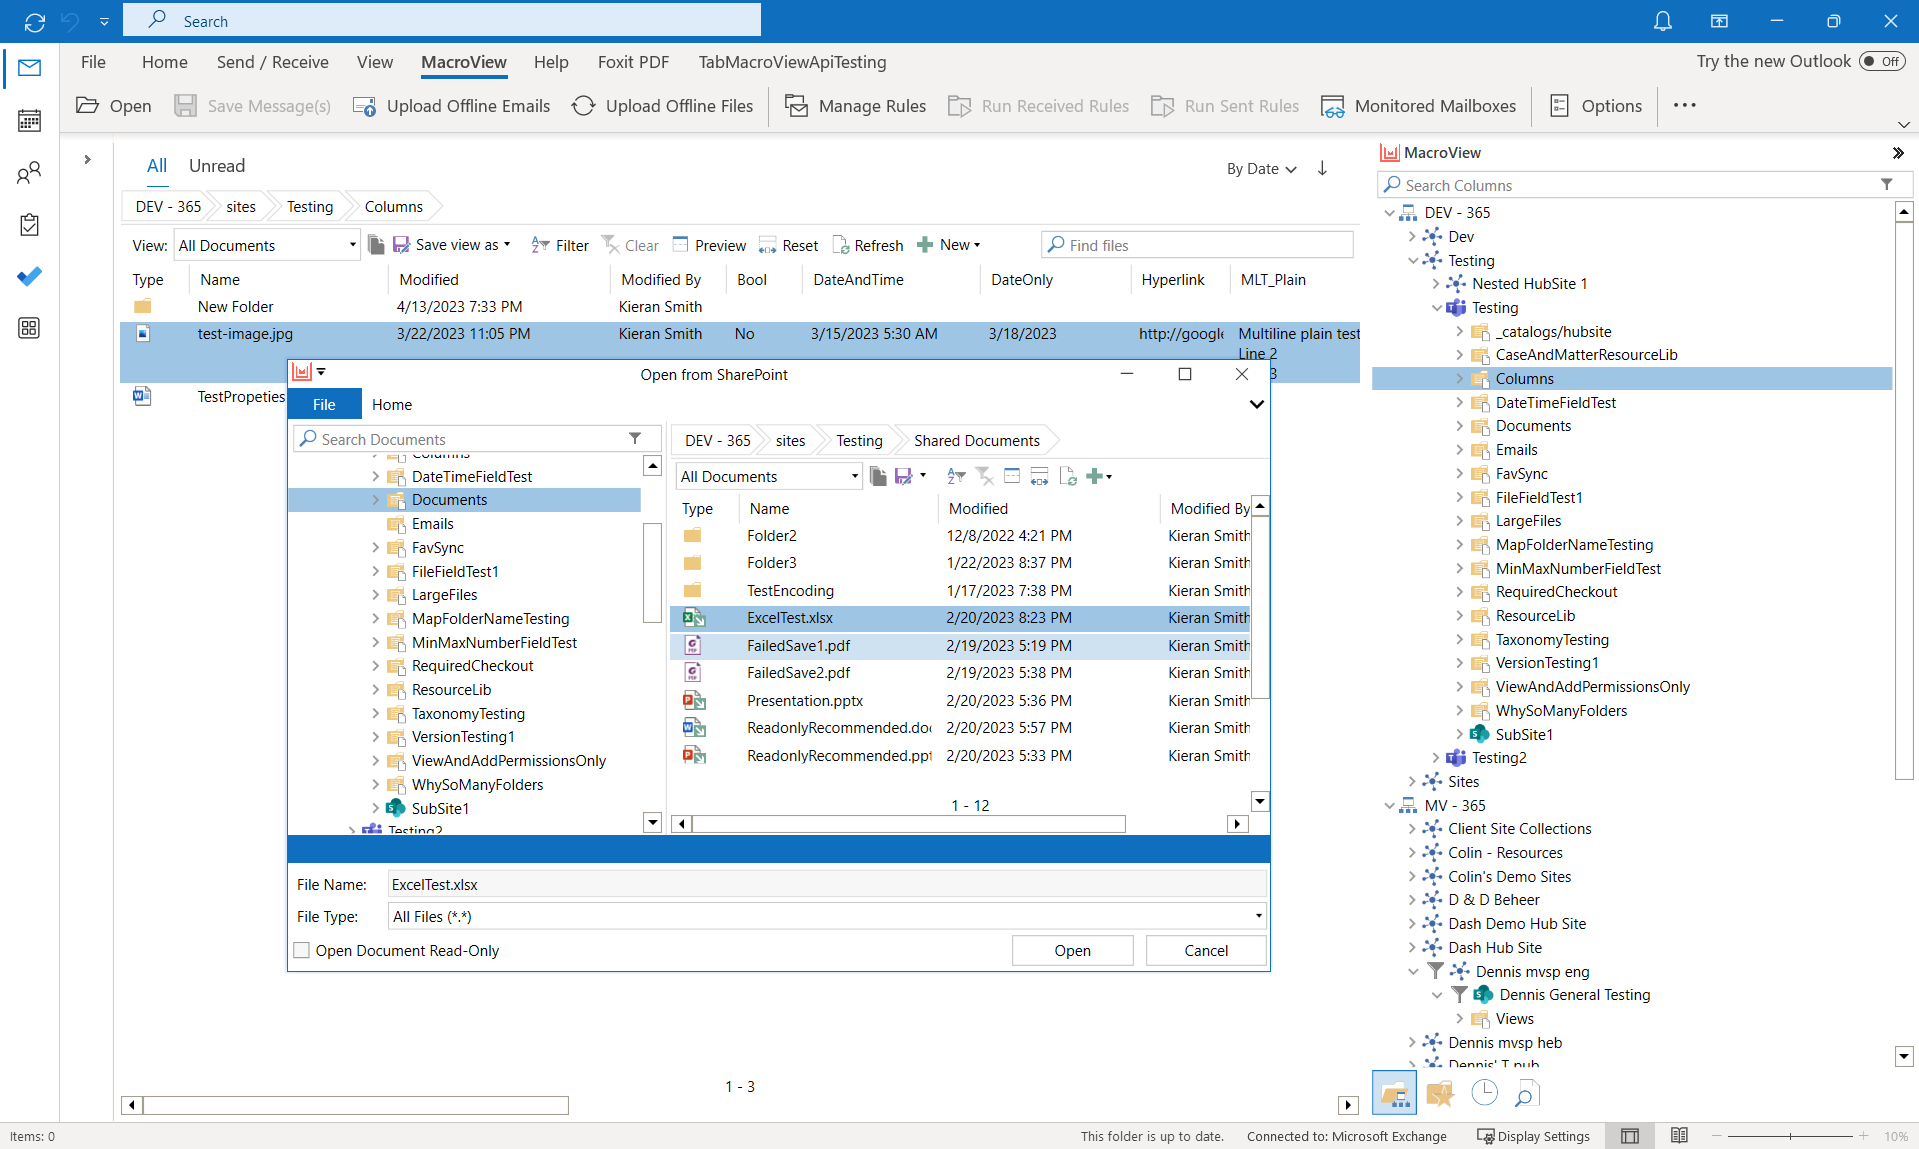Open the To Do checkmark icon

(x=29, y=276)
